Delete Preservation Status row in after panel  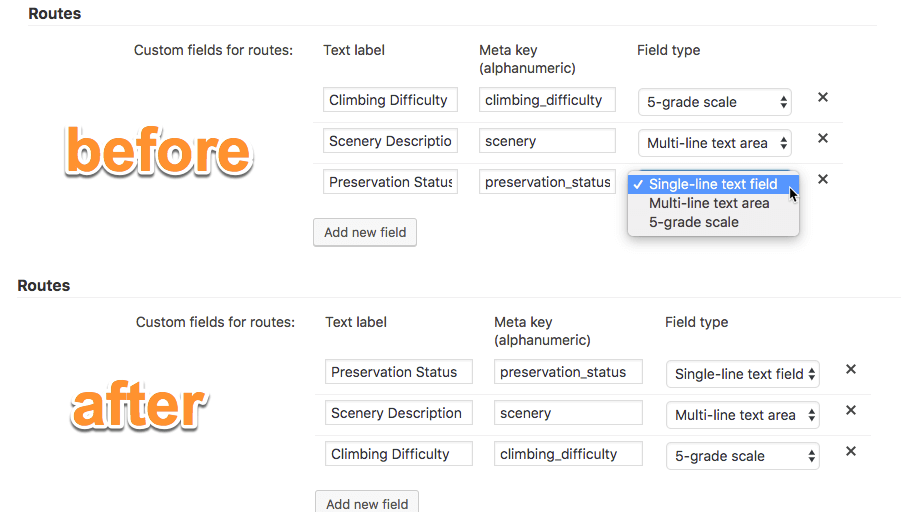click(851, 370)
